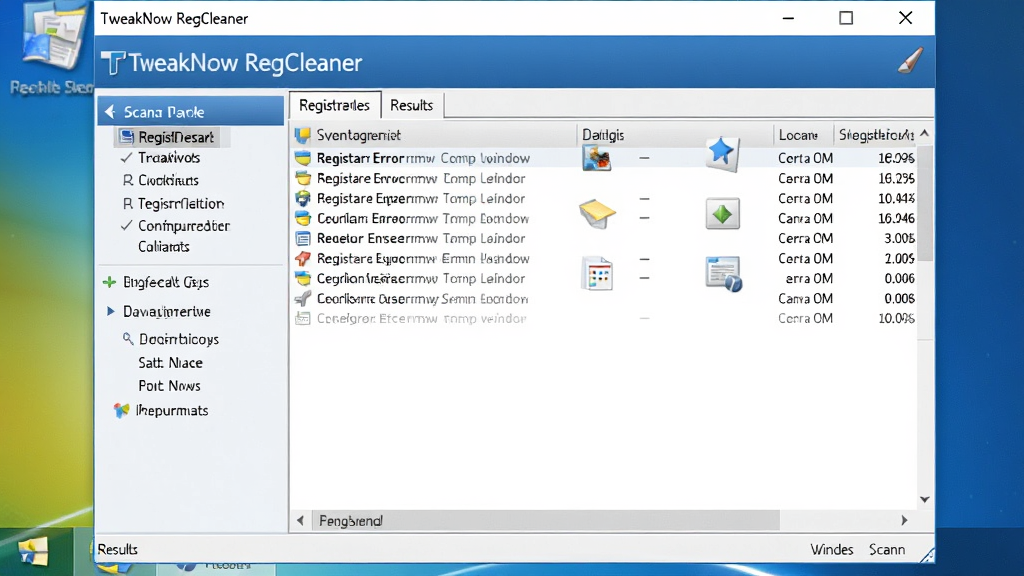This screenshot has width=1024, height=576.
Task: Click the Windes status bar item
Action: point(831,549)
